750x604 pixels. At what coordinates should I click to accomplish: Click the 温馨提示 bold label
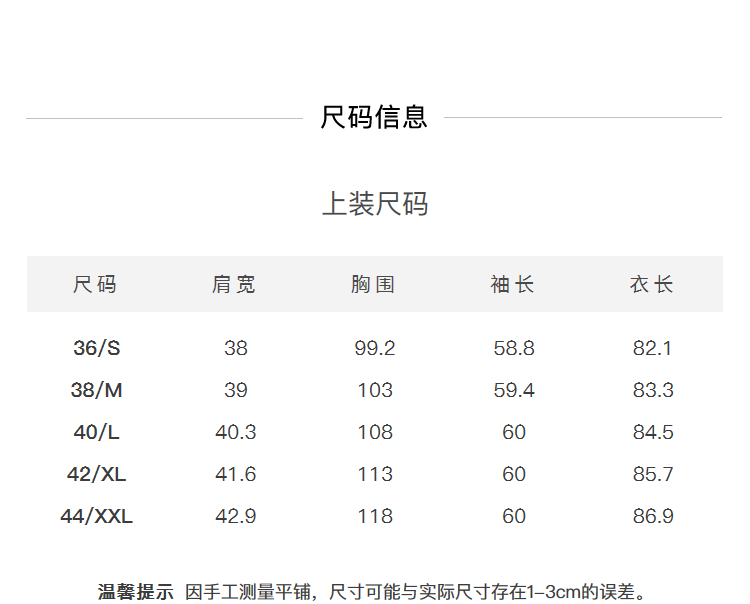point(135,592)
